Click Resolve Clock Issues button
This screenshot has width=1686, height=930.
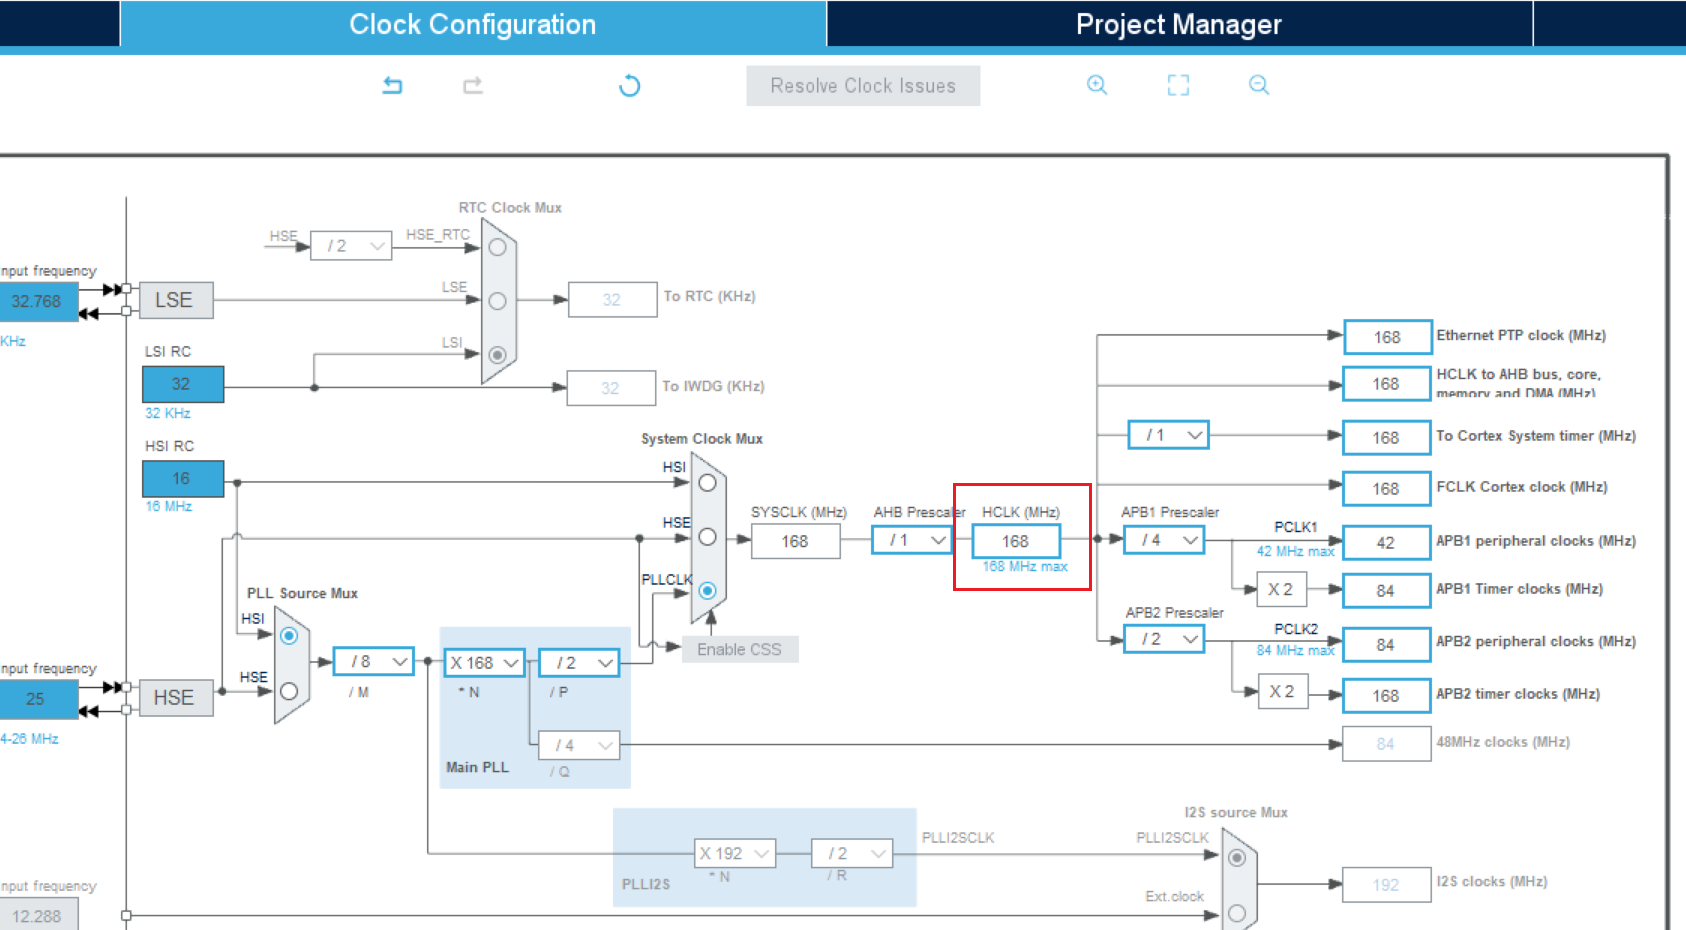[x=863, y=86]
